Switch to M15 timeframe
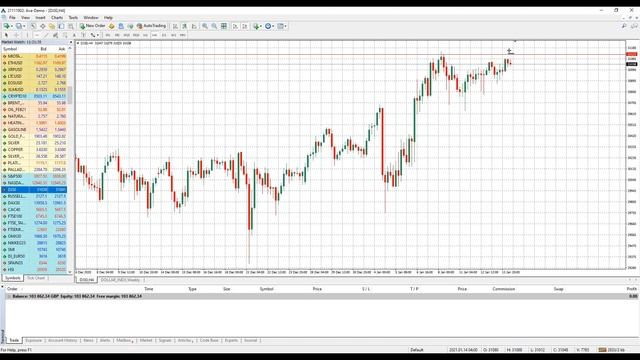 [127, 35]
